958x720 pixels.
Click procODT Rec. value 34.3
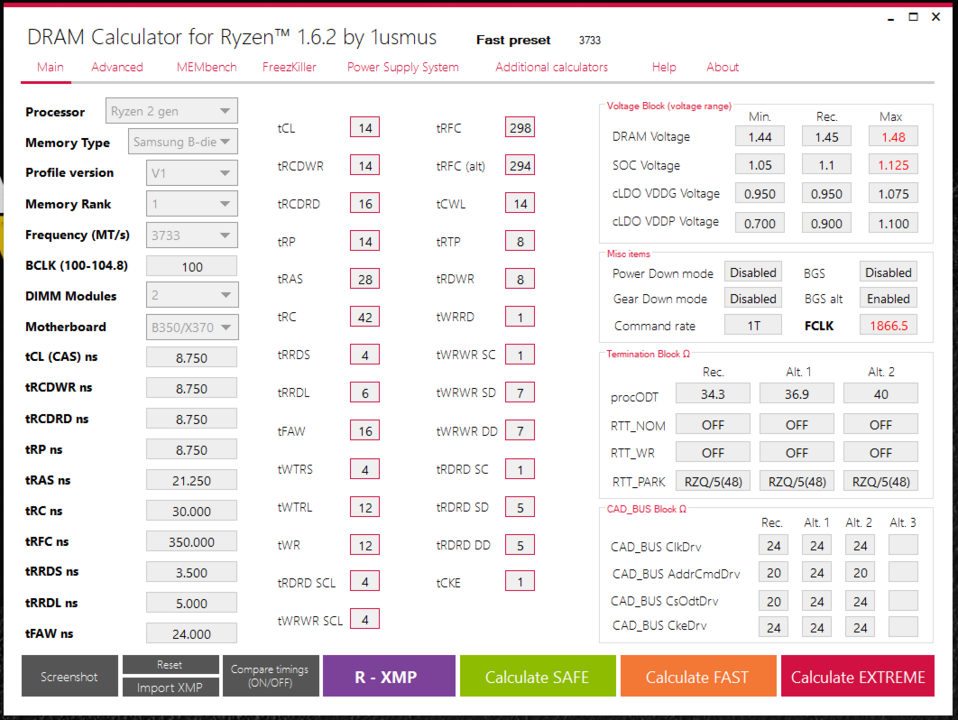coord(713,394)
